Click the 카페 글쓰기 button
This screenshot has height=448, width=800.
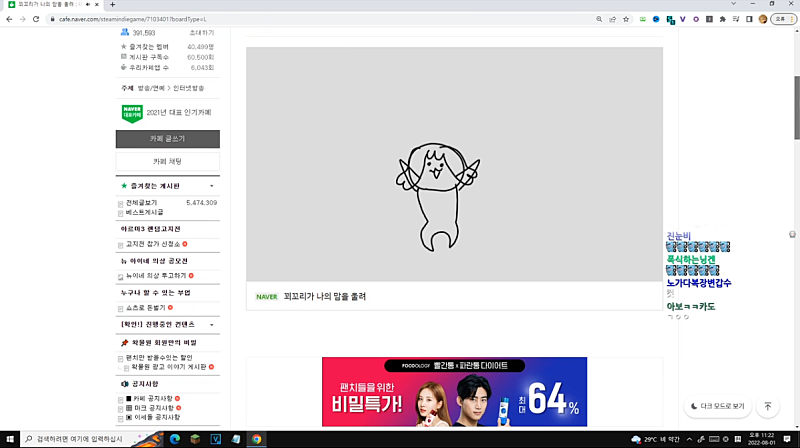(x=167, y=139)
